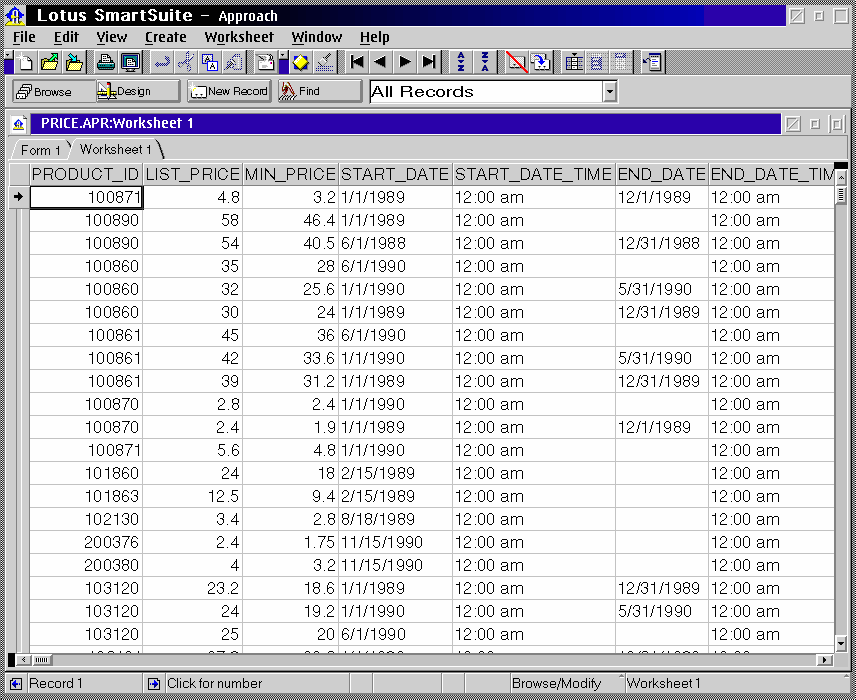This screenshot has width=856, height=700.
Task: Go to the next record toolbar arrow
Action: coord(405,62)
